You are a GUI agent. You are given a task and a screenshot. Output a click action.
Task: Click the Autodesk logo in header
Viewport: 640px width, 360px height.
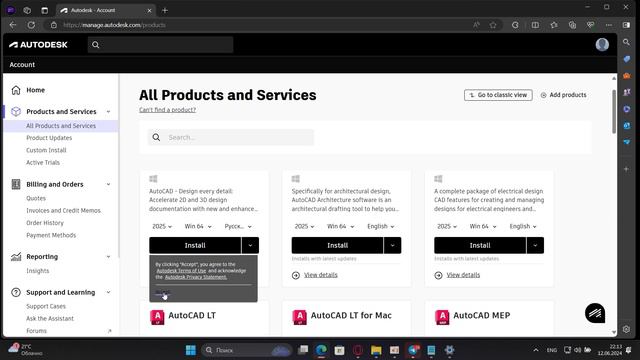tap(38, 44)
